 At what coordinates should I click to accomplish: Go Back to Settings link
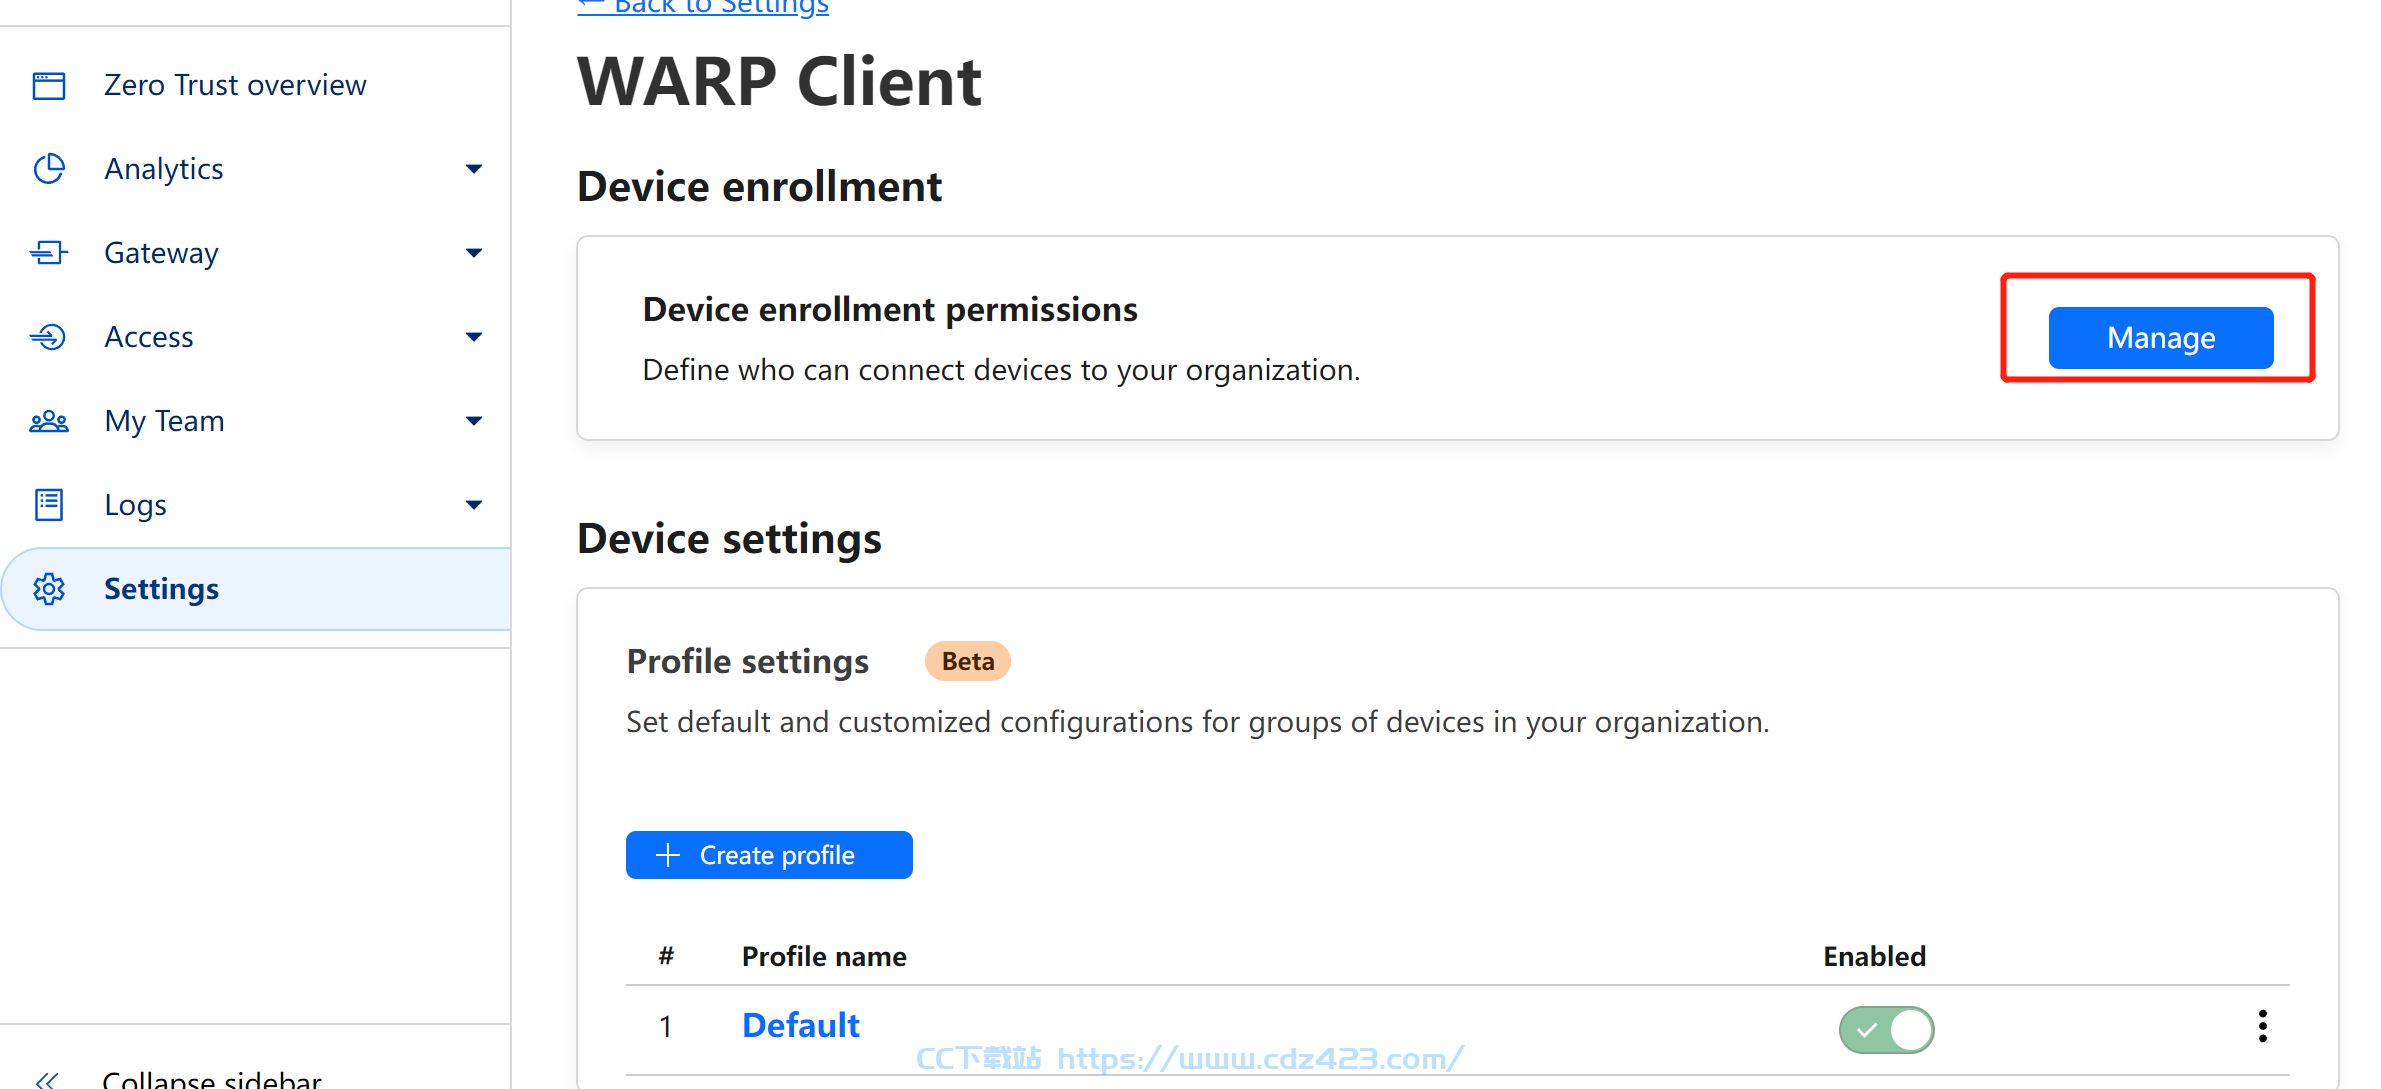click(703, 7)
